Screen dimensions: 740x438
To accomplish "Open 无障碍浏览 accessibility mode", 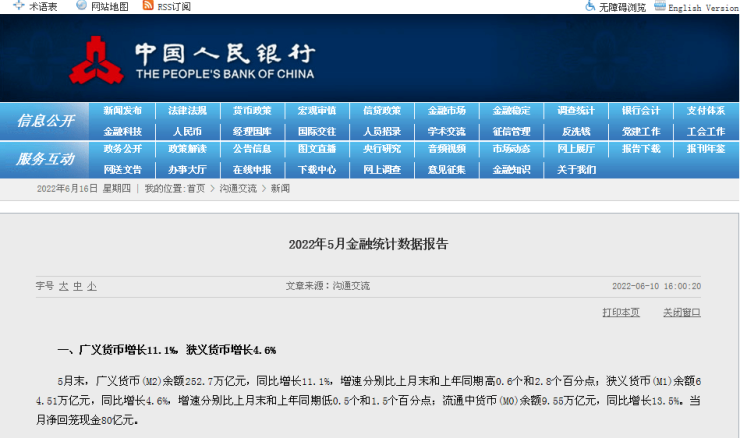I will click(x=622, y=8).
